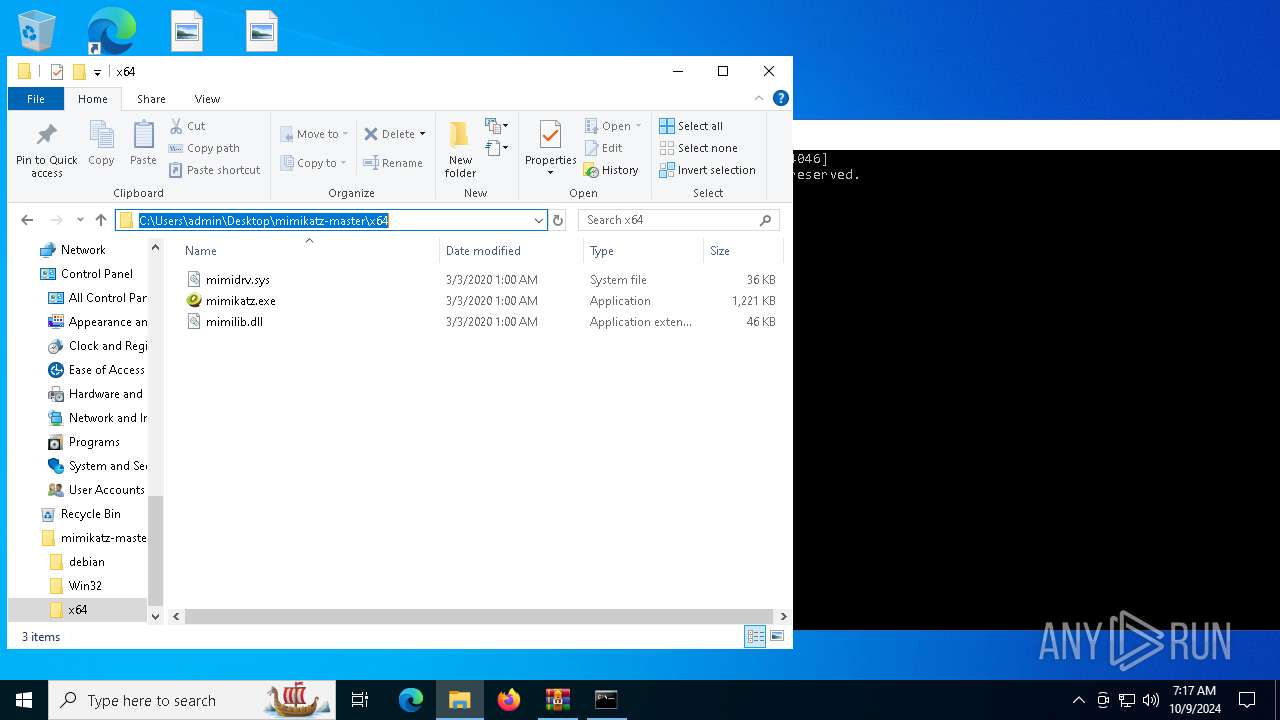Collapse the ribbon with chevron
The width and height of the screenshot is (1280, 720).
(x=759, y=98)
